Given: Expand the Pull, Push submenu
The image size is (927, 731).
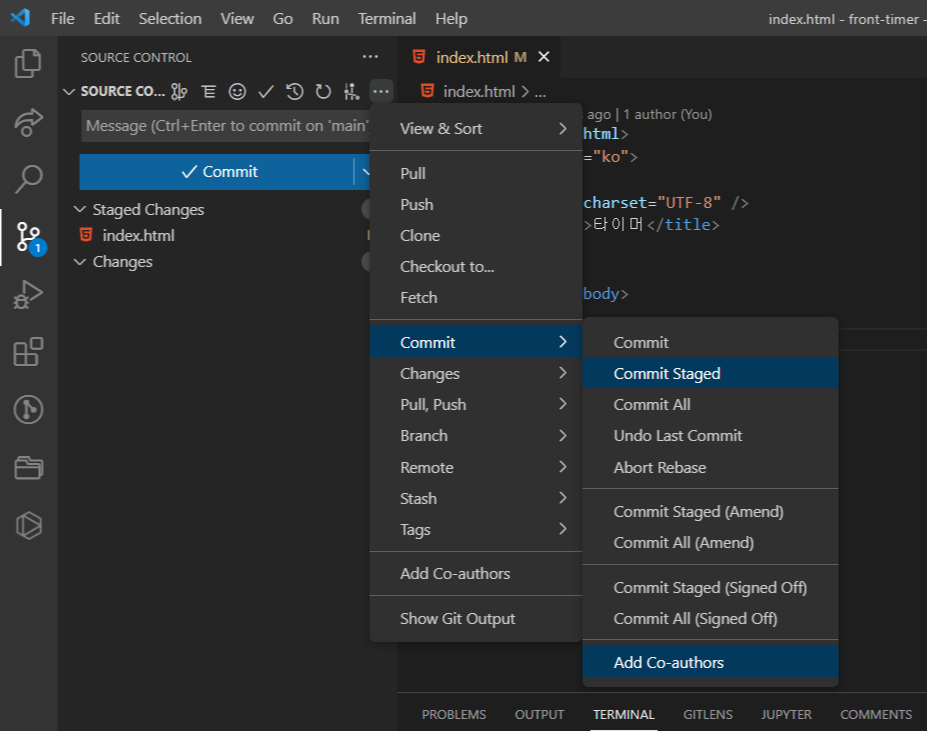Looking at the screenshot, I should [x=476, y=405].
